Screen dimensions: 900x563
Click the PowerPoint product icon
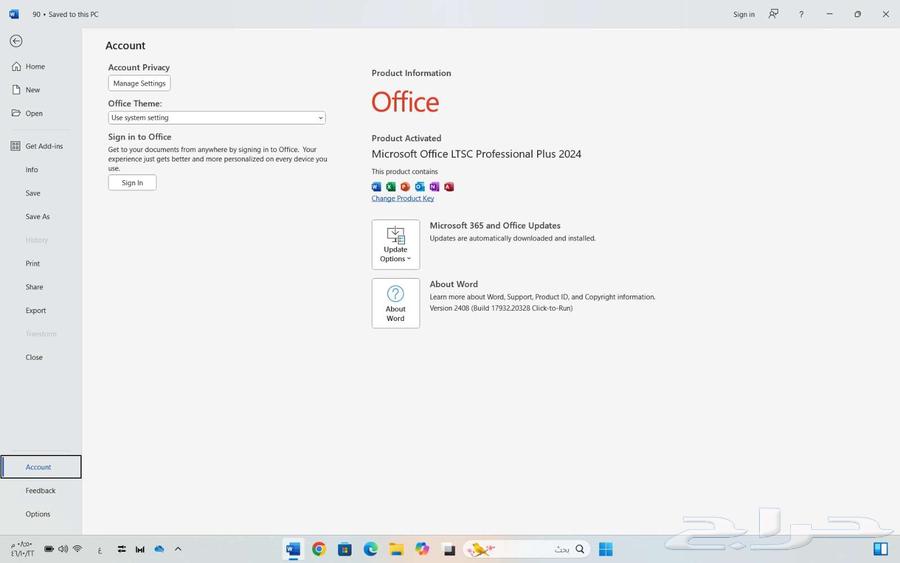[x=405, y=187]
